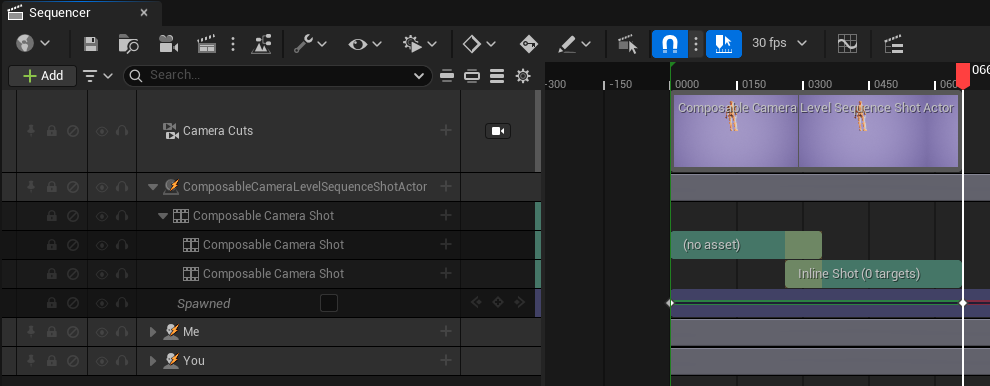Click the clapperboard with cursor selection icon
The height and width of the screenshot is (386, 990).
[x=628, y=44]
